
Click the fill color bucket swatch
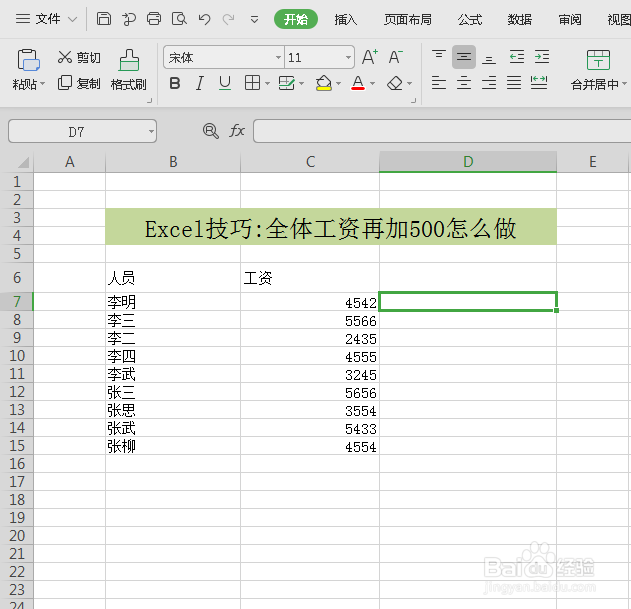click(x=324, y=83)
